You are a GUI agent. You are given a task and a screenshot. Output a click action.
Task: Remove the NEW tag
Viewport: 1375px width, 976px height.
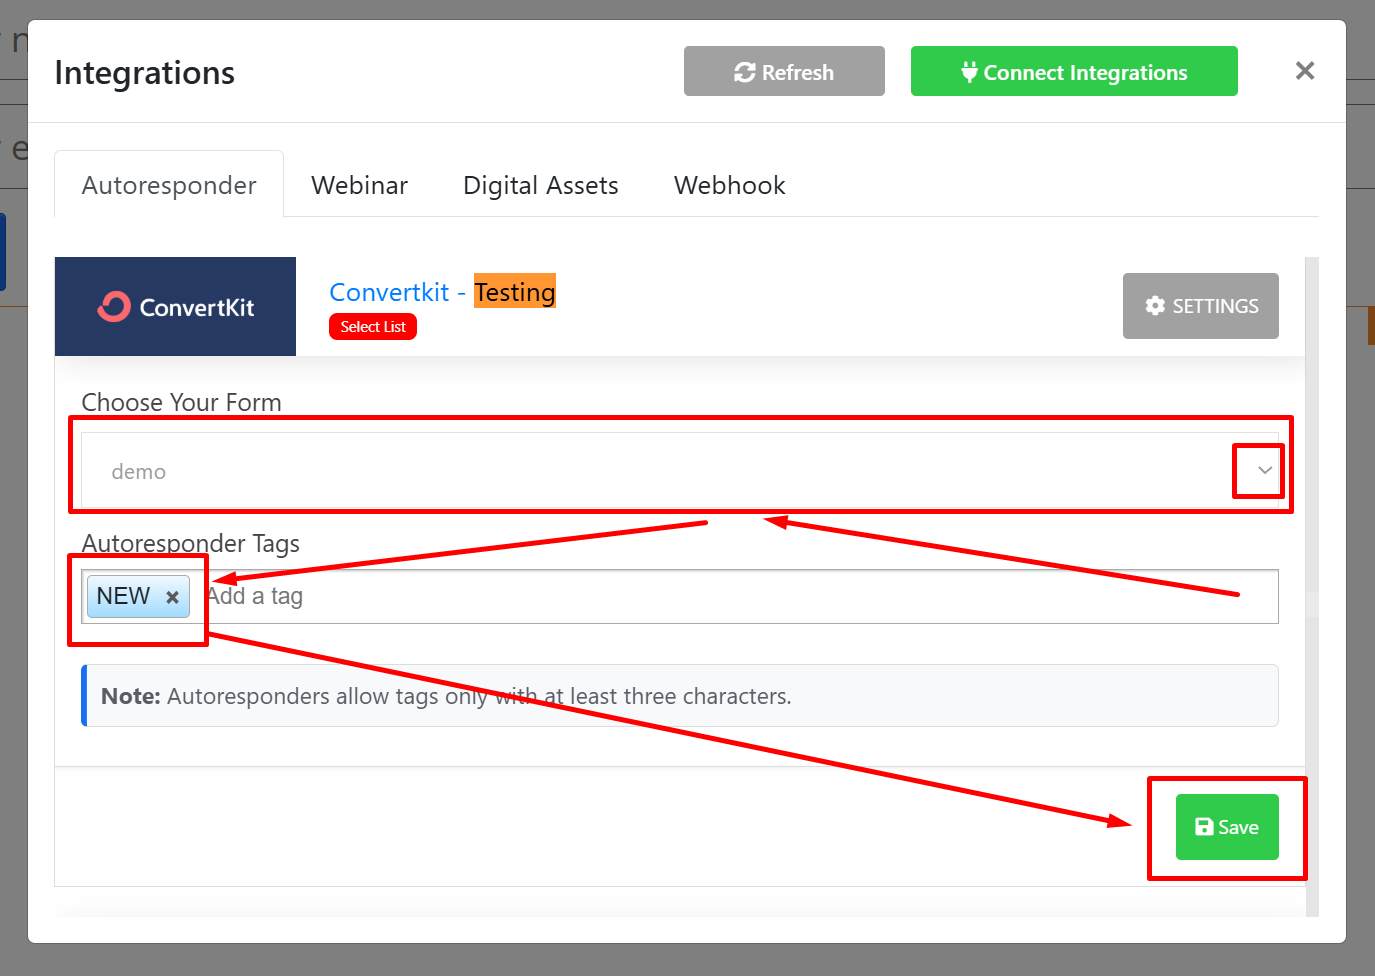[172, 597]
